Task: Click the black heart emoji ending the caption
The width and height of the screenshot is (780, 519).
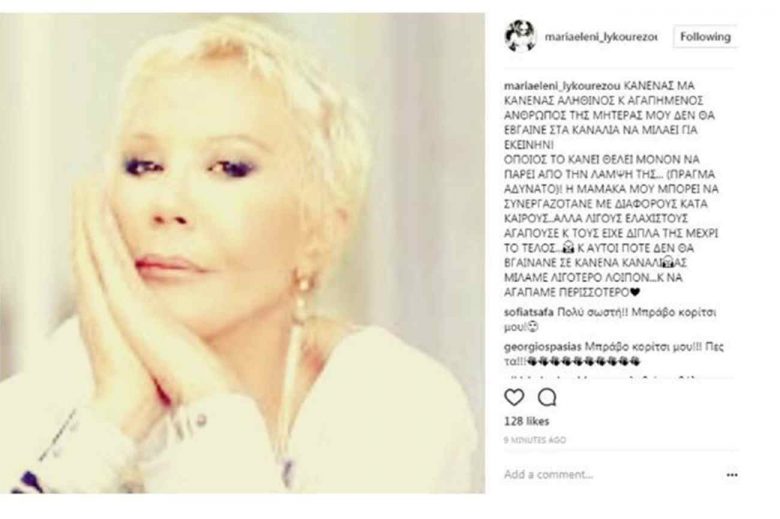Action: coord(635,293)
